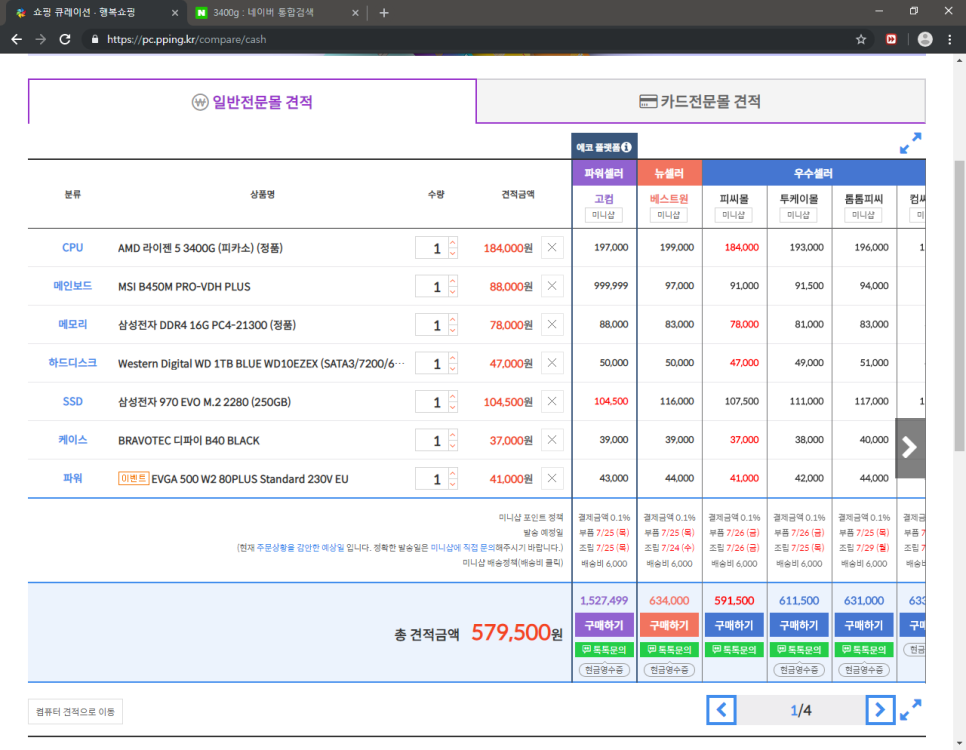The image size is (966, 750).
Task: Click 현금영수증 under the 투케이몰 column
Action: coord(799,670)
